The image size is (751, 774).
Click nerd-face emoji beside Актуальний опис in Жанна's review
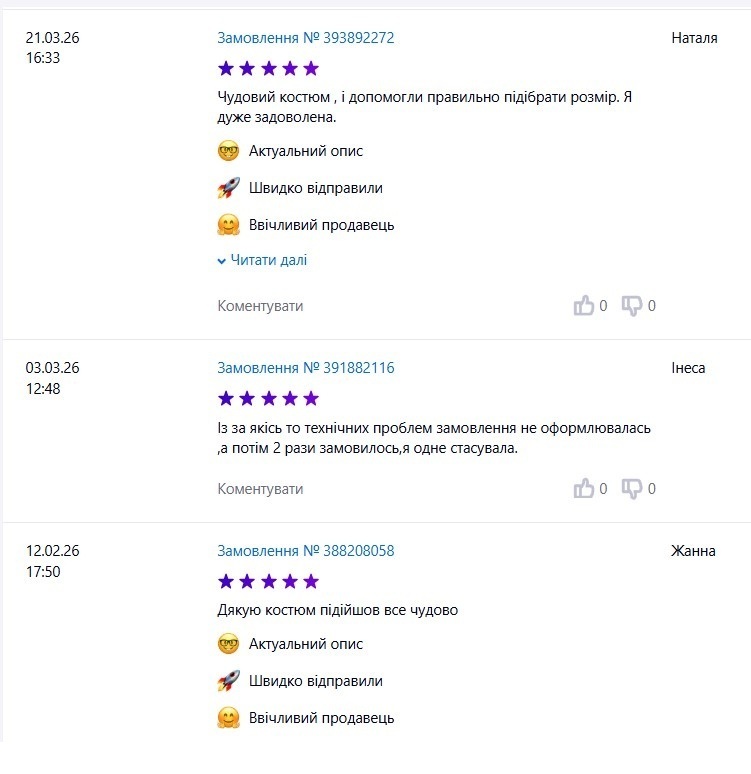[x=228, y=644]
